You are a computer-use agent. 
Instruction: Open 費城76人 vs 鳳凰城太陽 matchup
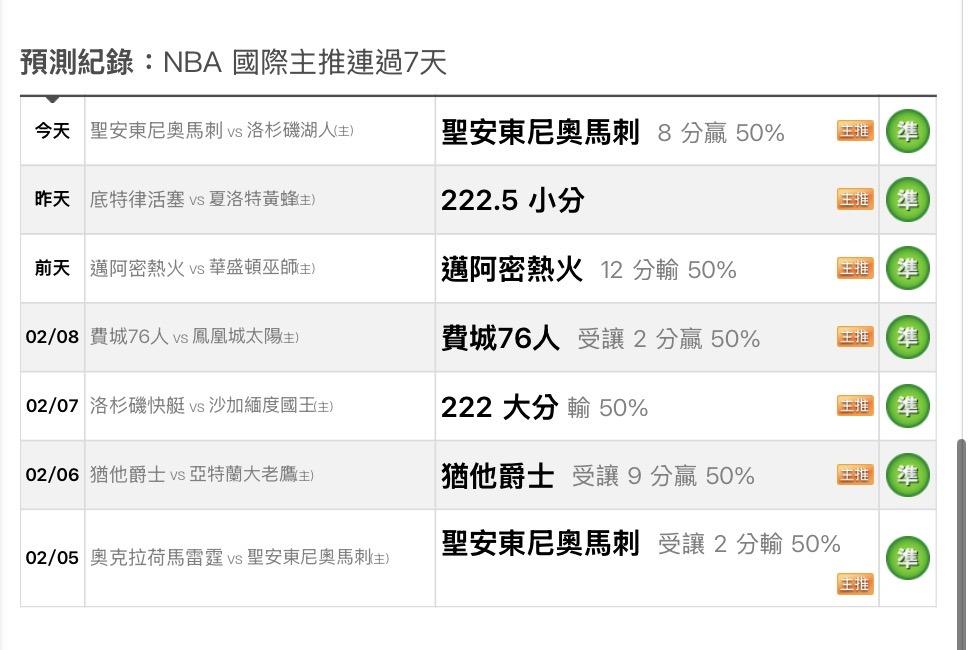point(194,337)
